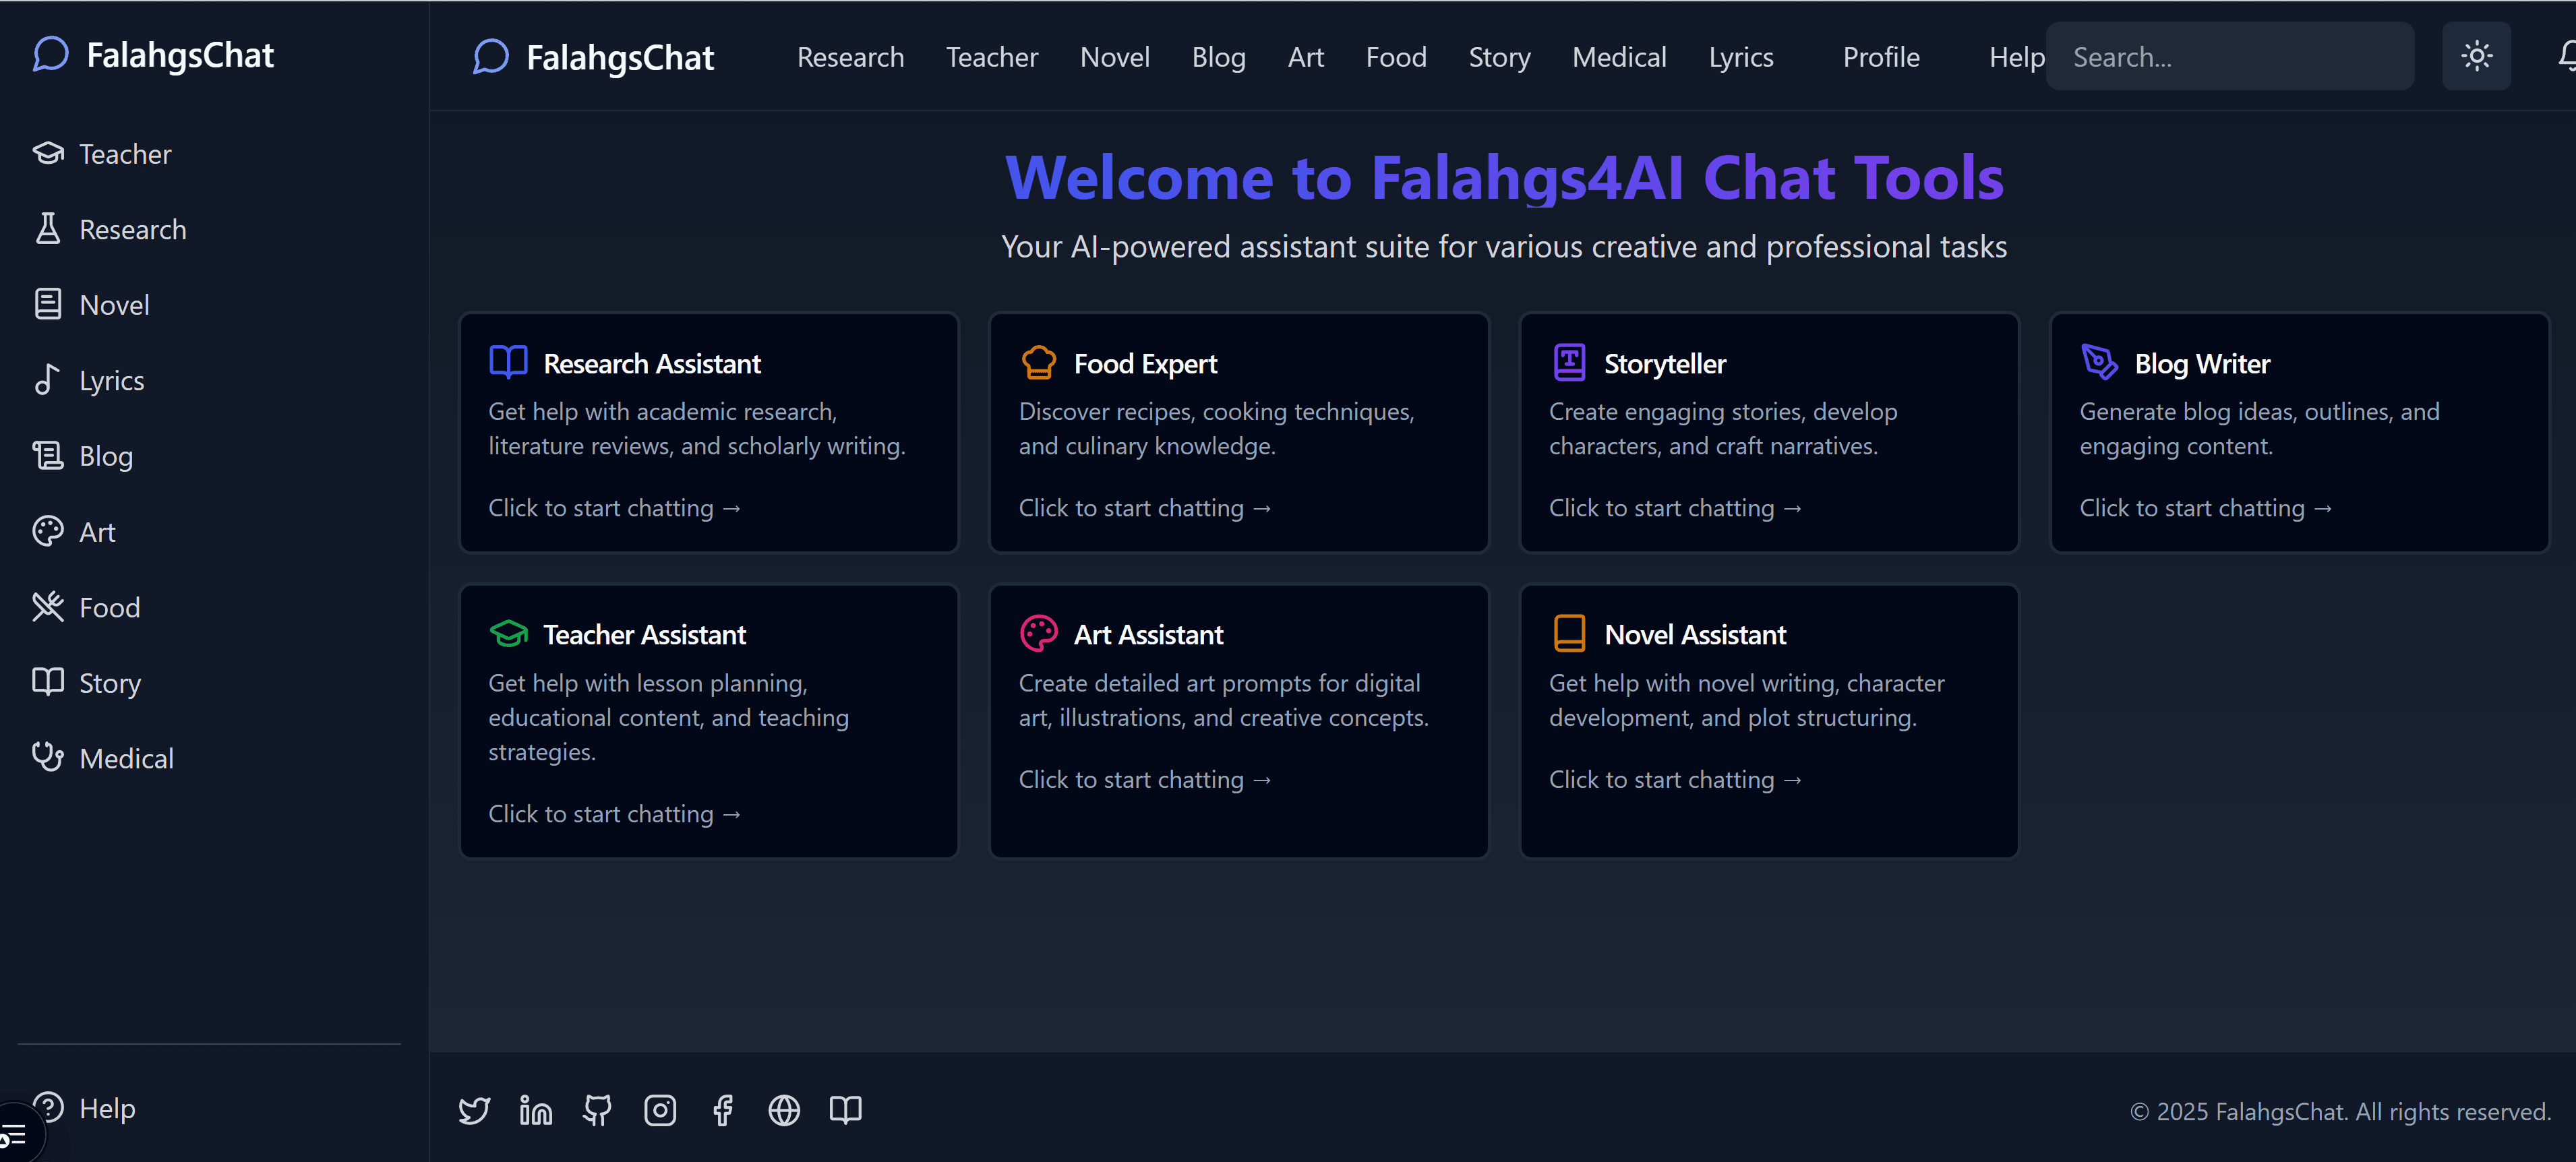2576x1162 pixels.
Task: Click the Search input field
Action: (2229, 56)
